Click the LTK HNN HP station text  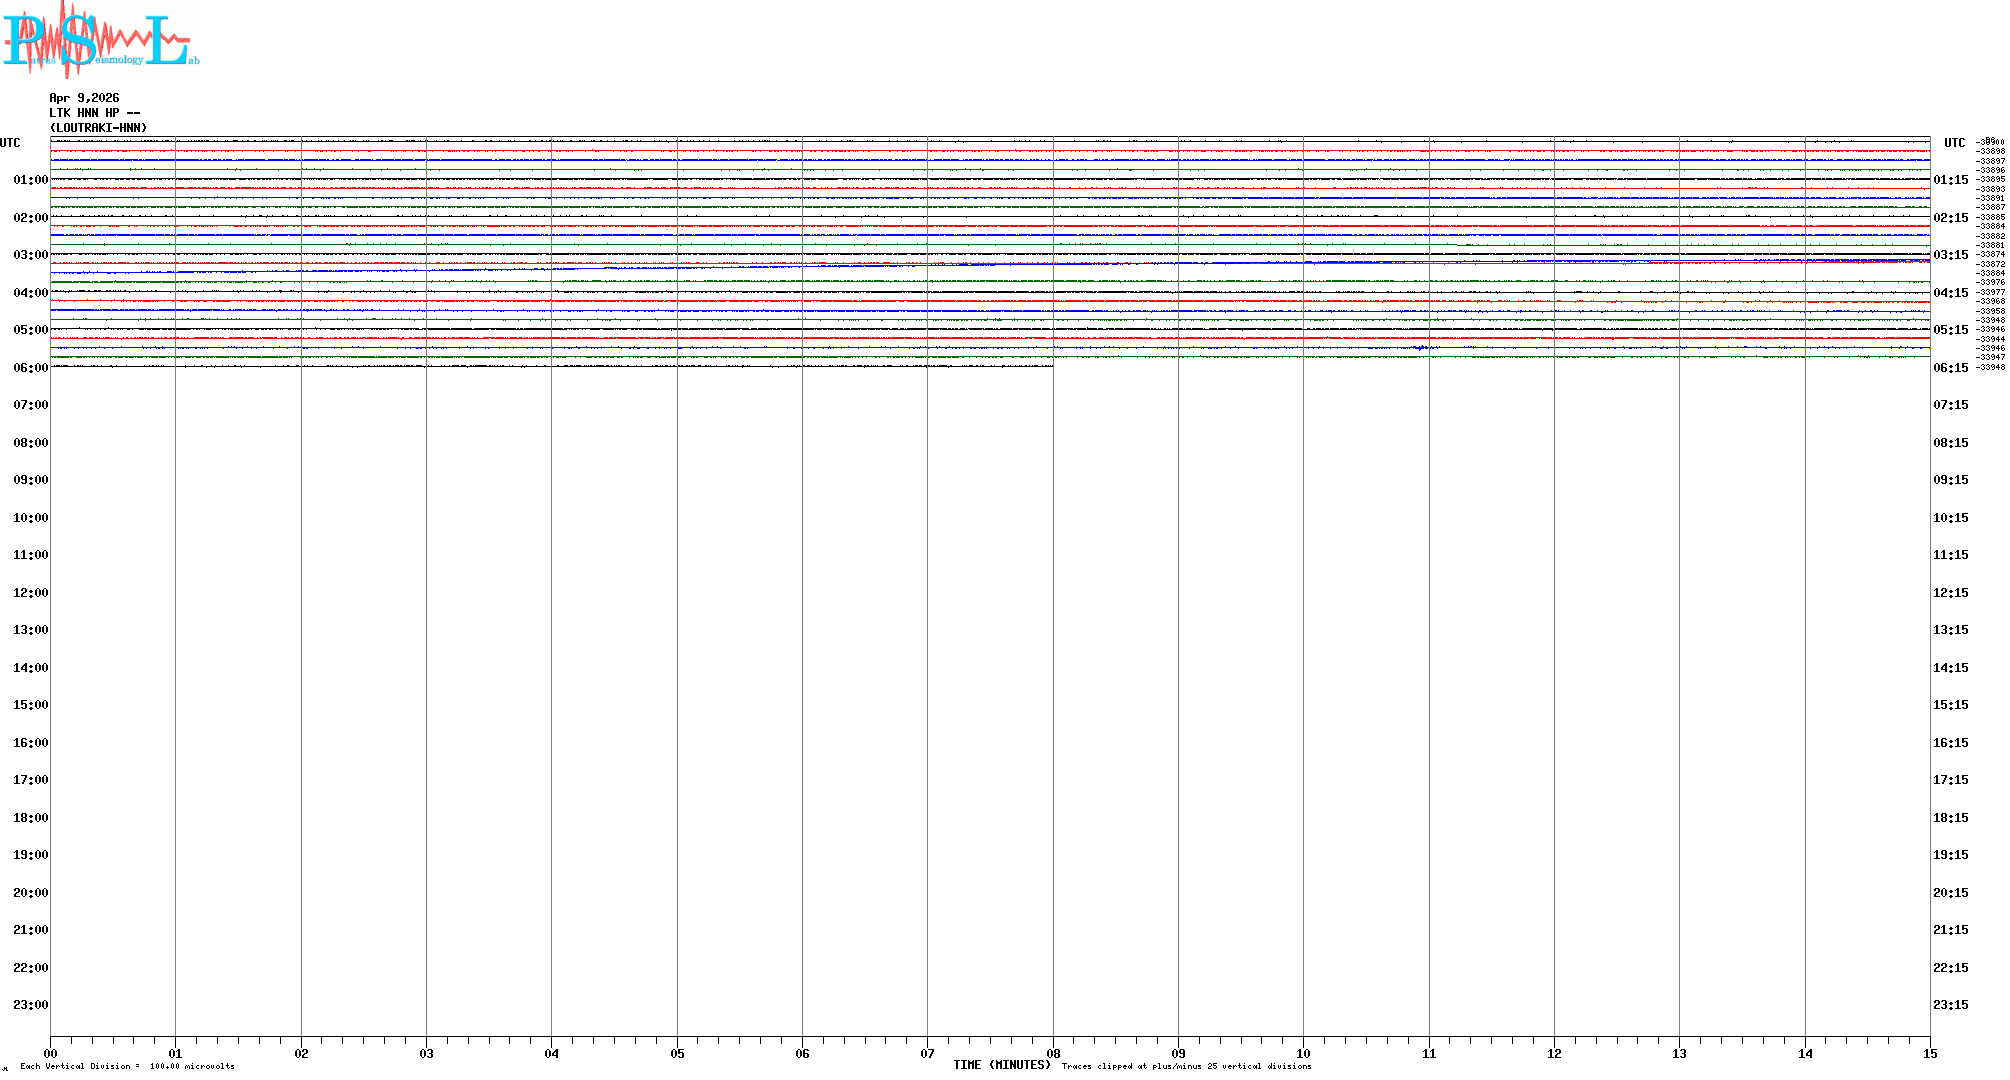(94, 113)
